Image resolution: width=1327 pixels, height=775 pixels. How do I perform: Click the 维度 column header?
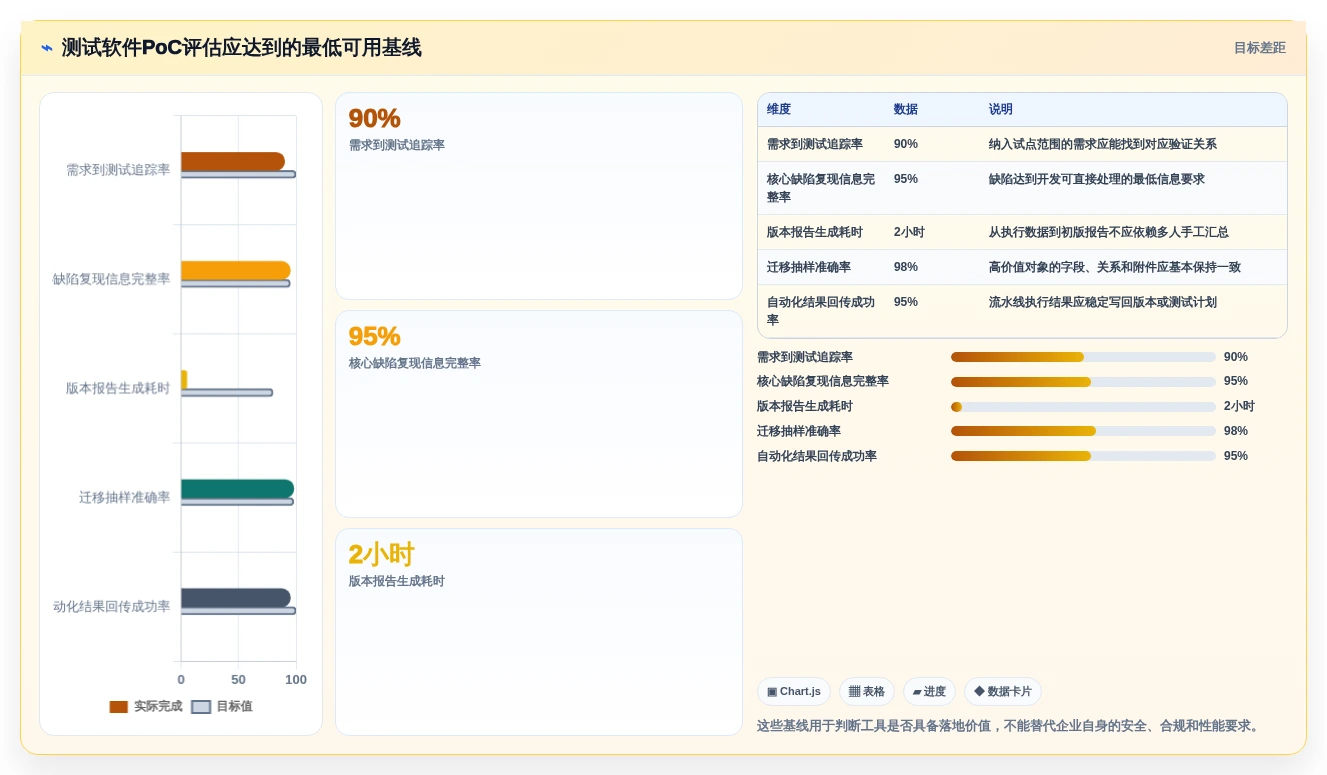click(779, 109)
